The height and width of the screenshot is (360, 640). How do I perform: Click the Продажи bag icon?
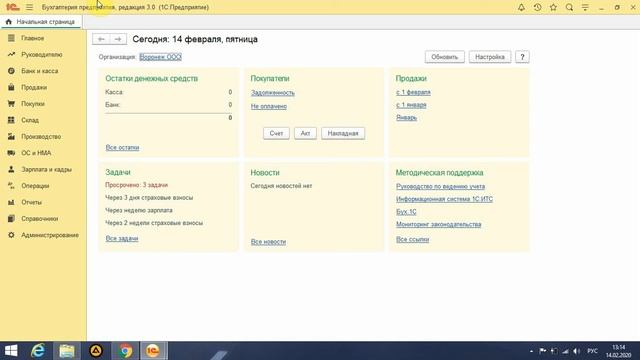[11, 87]
